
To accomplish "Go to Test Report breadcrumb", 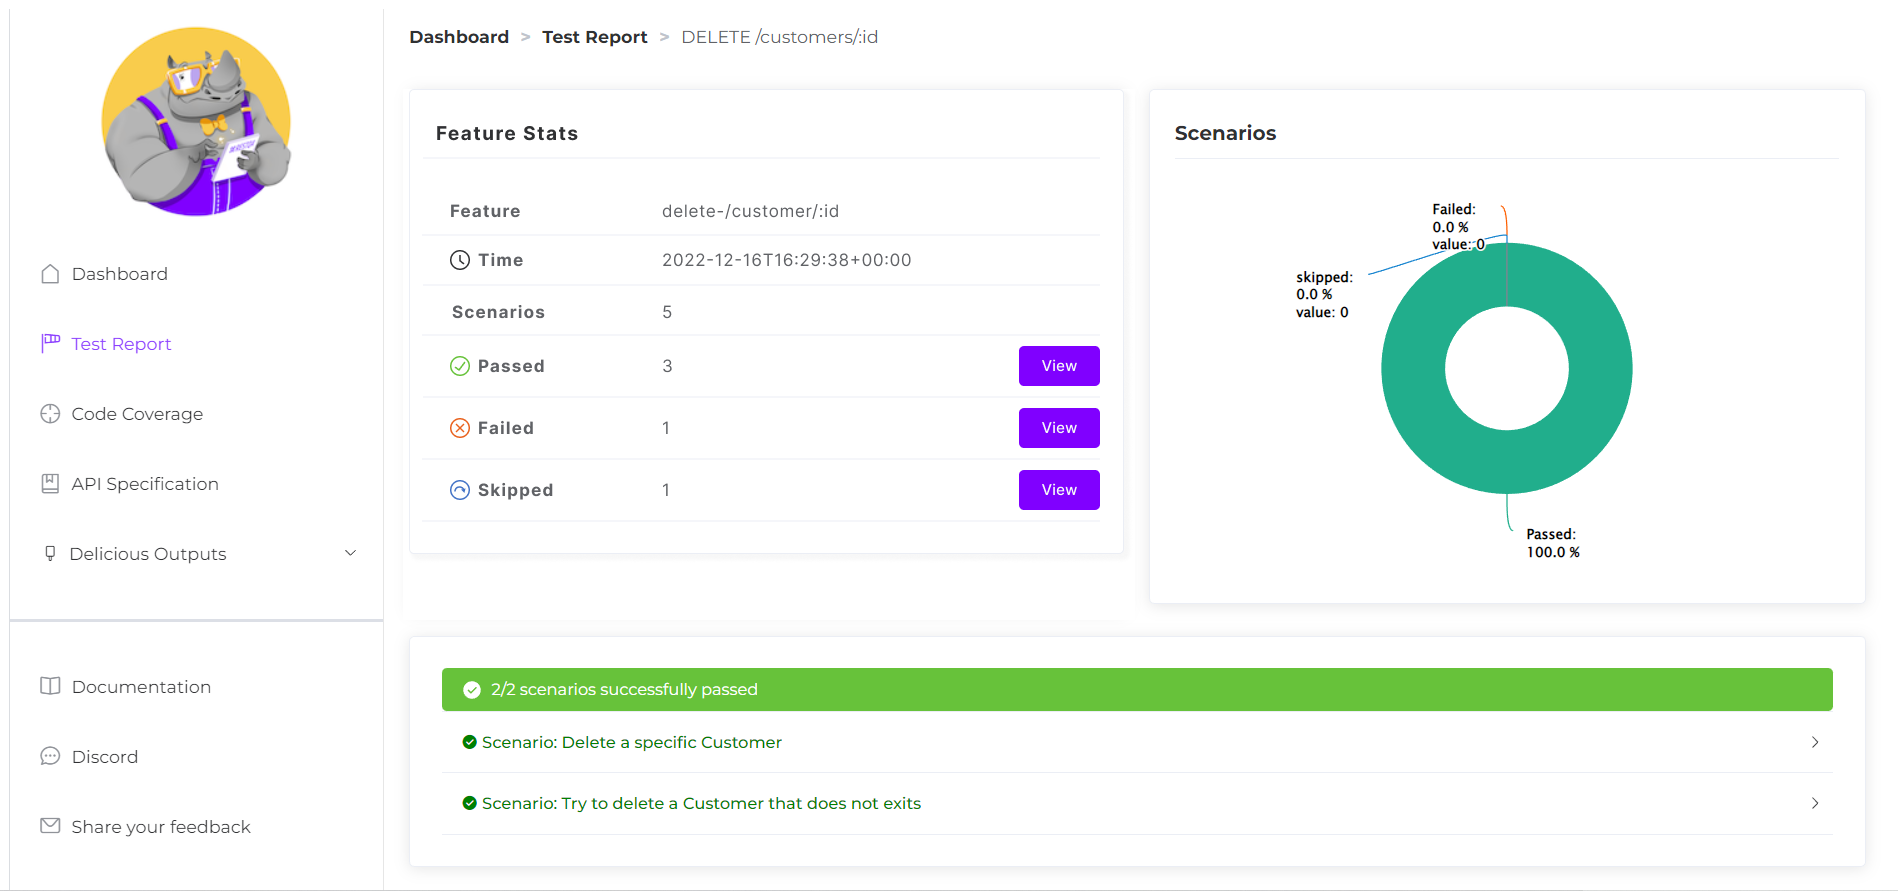I will pos(595,37).
